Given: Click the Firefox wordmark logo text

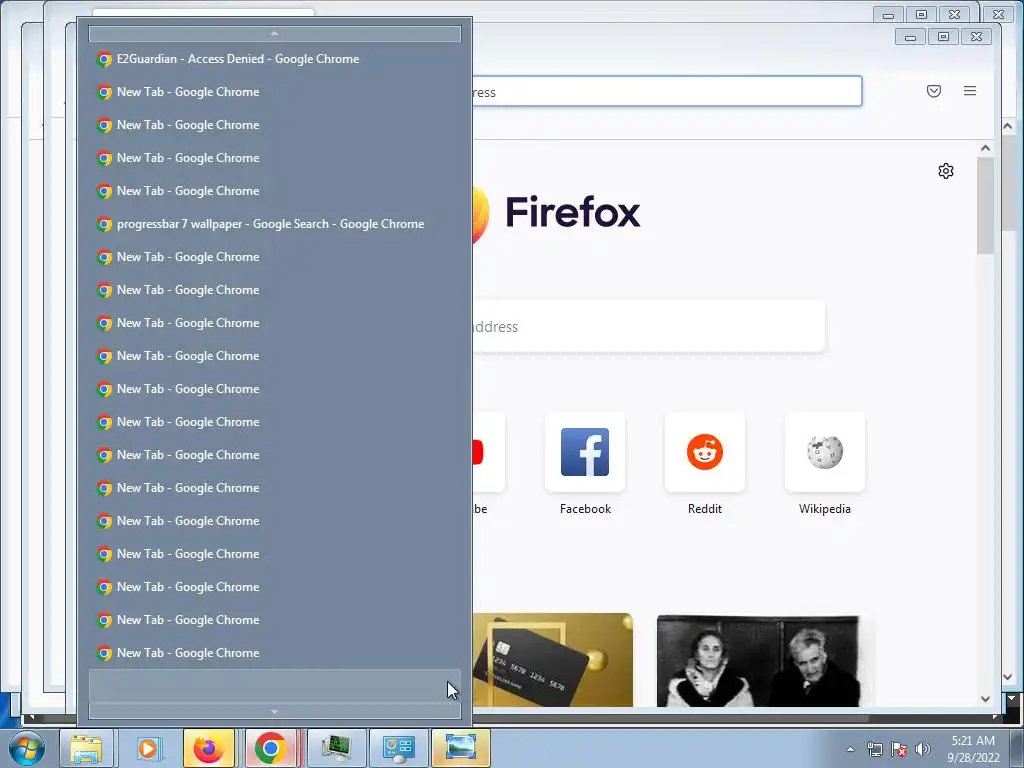Looking at the screenshot, I should point(573,212).
